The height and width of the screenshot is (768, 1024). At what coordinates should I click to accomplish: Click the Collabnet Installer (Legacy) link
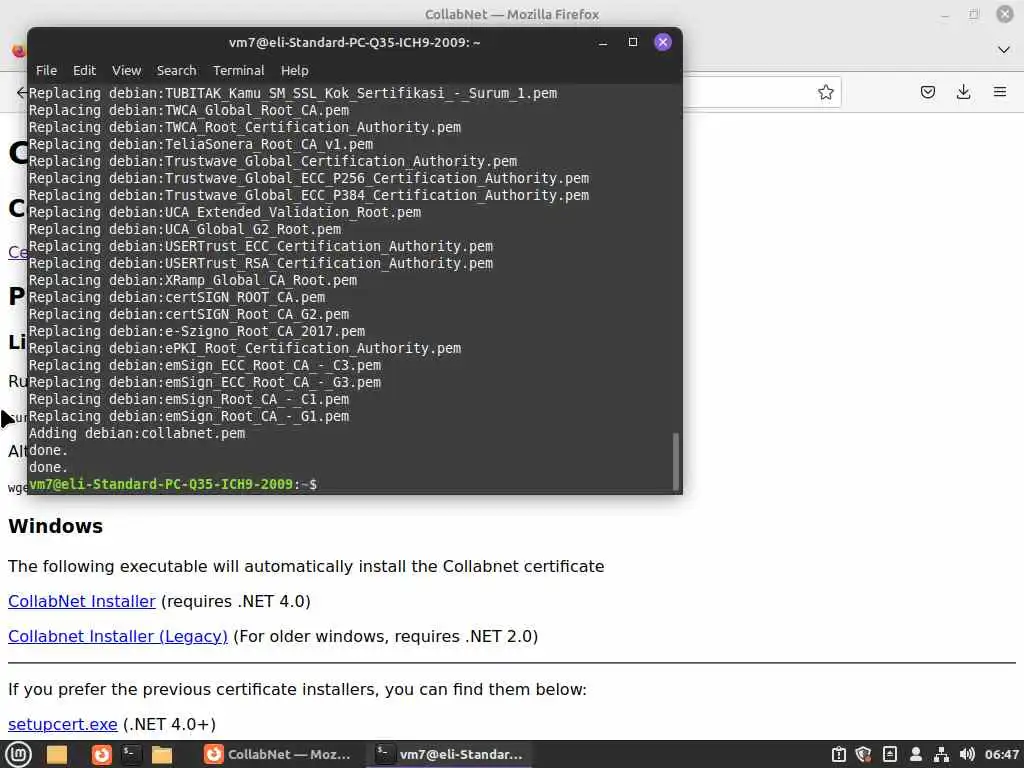tap(118, 637)
